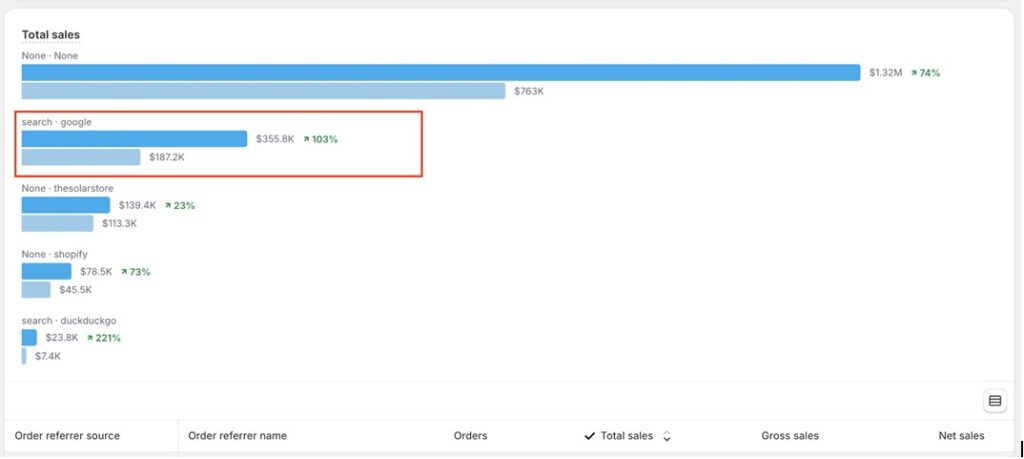Click the $763K previous period bar
1024x459 pixels.
click(x=263, y=91)
